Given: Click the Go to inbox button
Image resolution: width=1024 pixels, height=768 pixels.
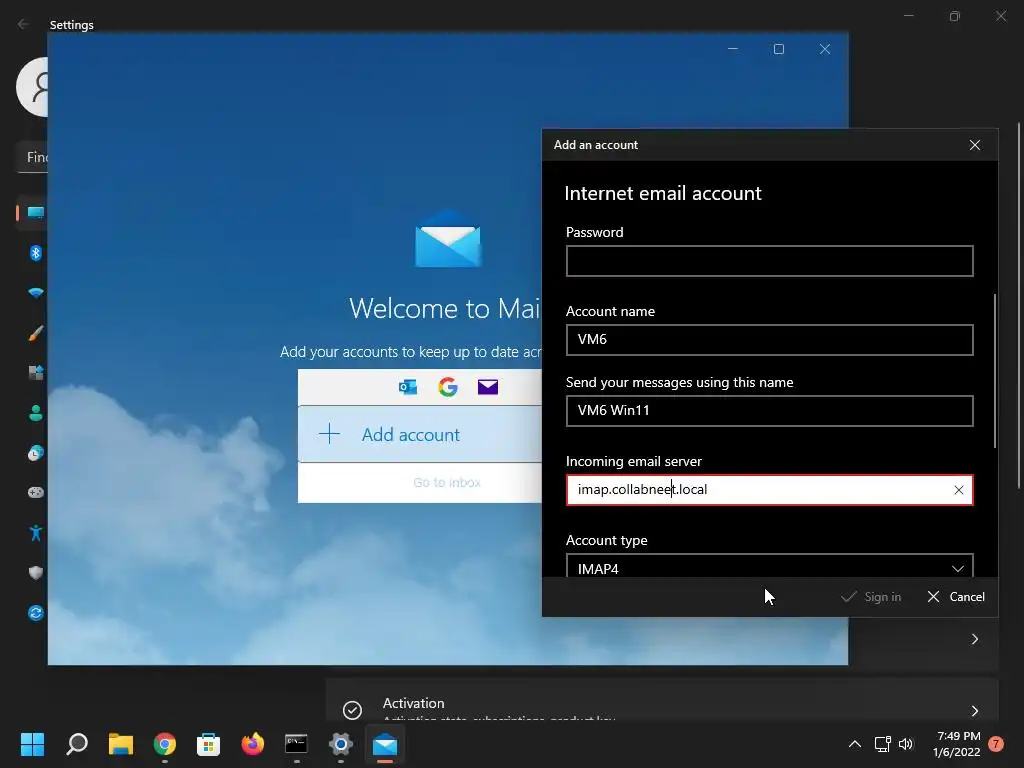Looking at the screenshot, I should 420,483.
